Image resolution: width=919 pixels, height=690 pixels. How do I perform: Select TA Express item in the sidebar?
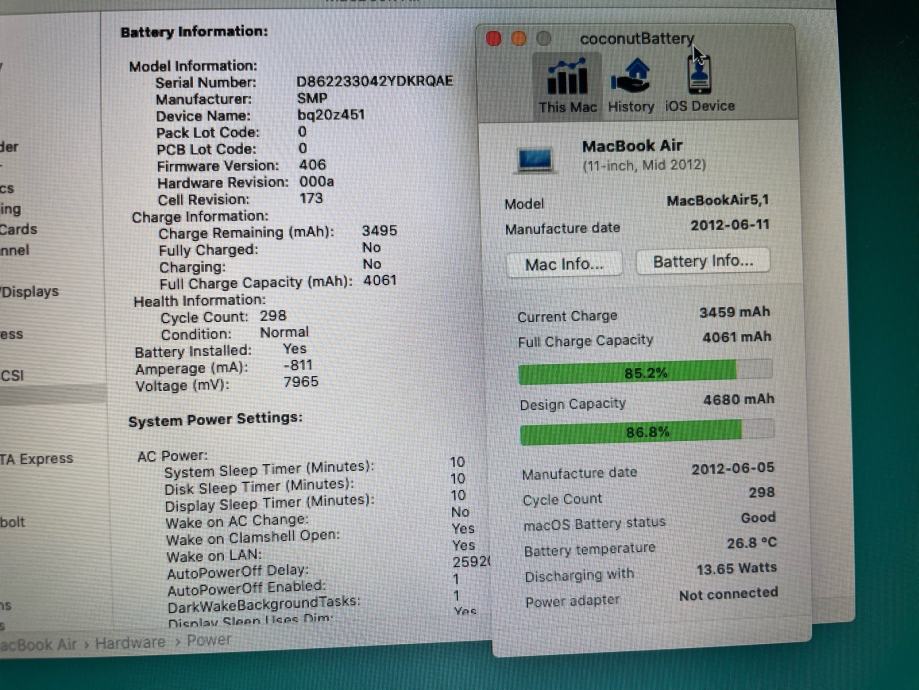[x=36, y=458]
